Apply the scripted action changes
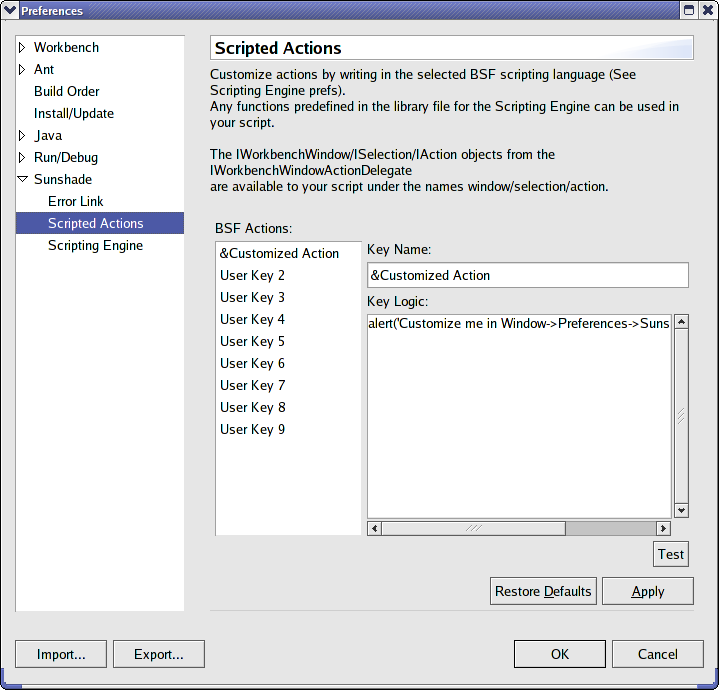 tap(647, 591)
